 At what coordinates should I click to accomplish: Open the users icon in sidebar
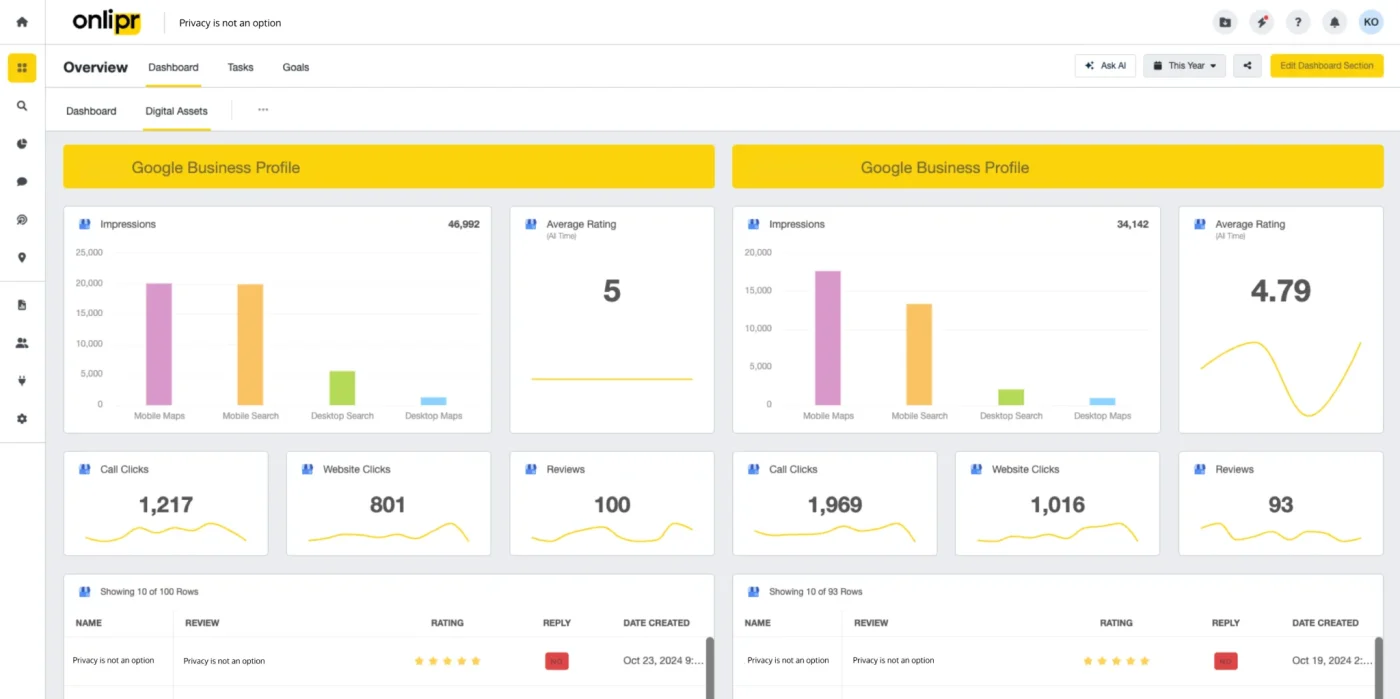pyautogui.click(x=22, y=343)
